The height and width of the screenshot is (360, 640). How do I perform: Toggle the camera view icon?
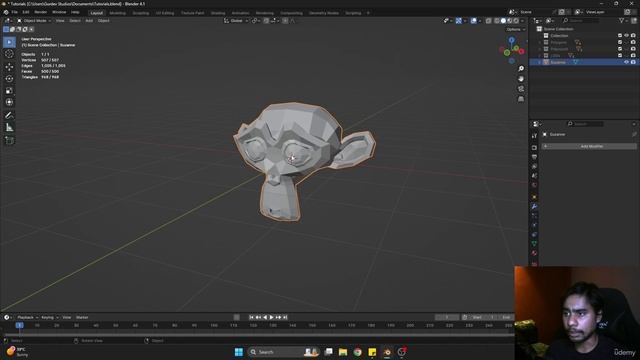[x=521, y=89]
